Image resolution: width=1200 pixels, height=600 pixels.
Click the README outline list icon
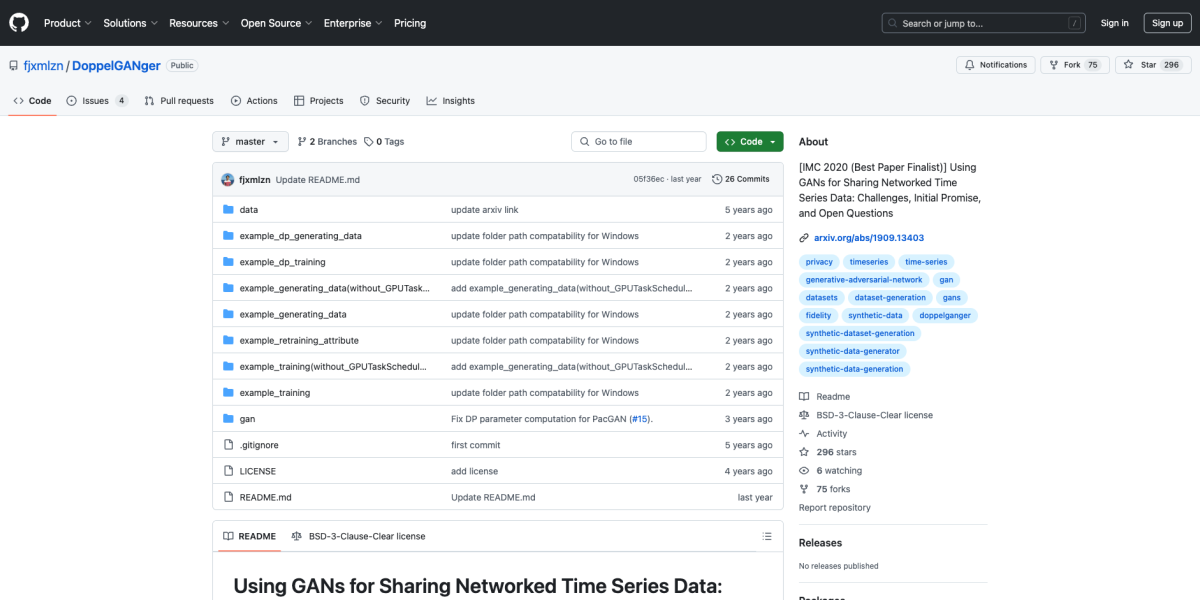[766, 536]
